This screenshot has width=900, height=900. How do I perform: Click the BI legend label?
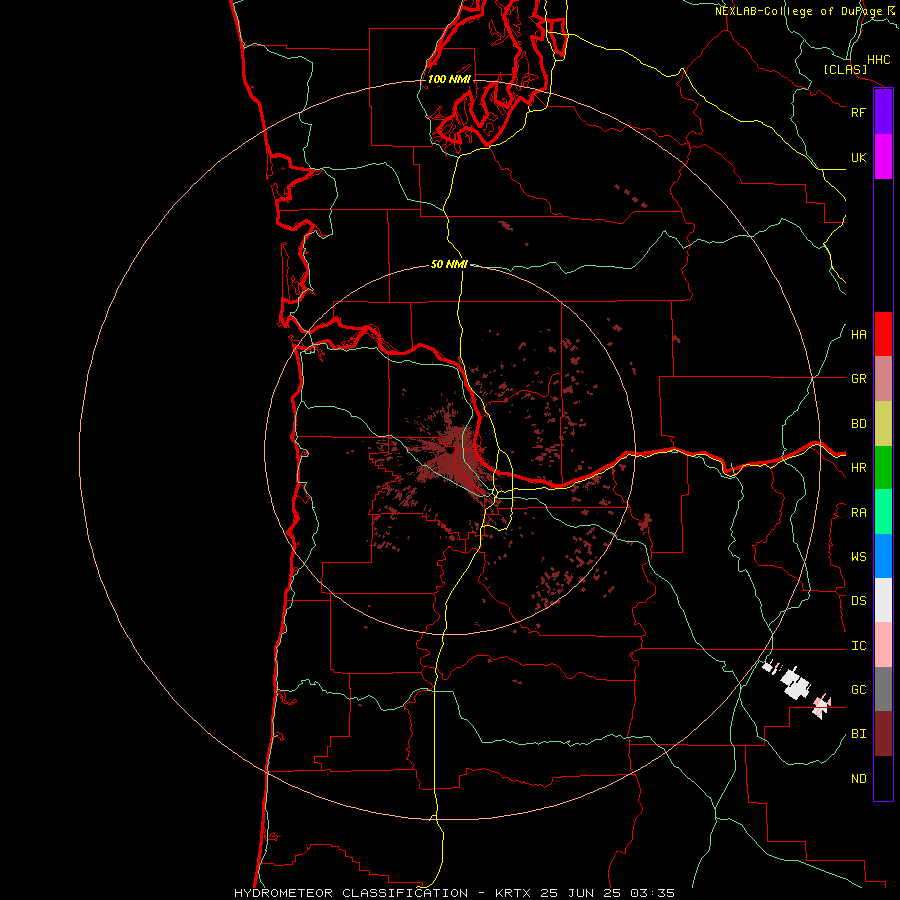[x=858, y=734]
